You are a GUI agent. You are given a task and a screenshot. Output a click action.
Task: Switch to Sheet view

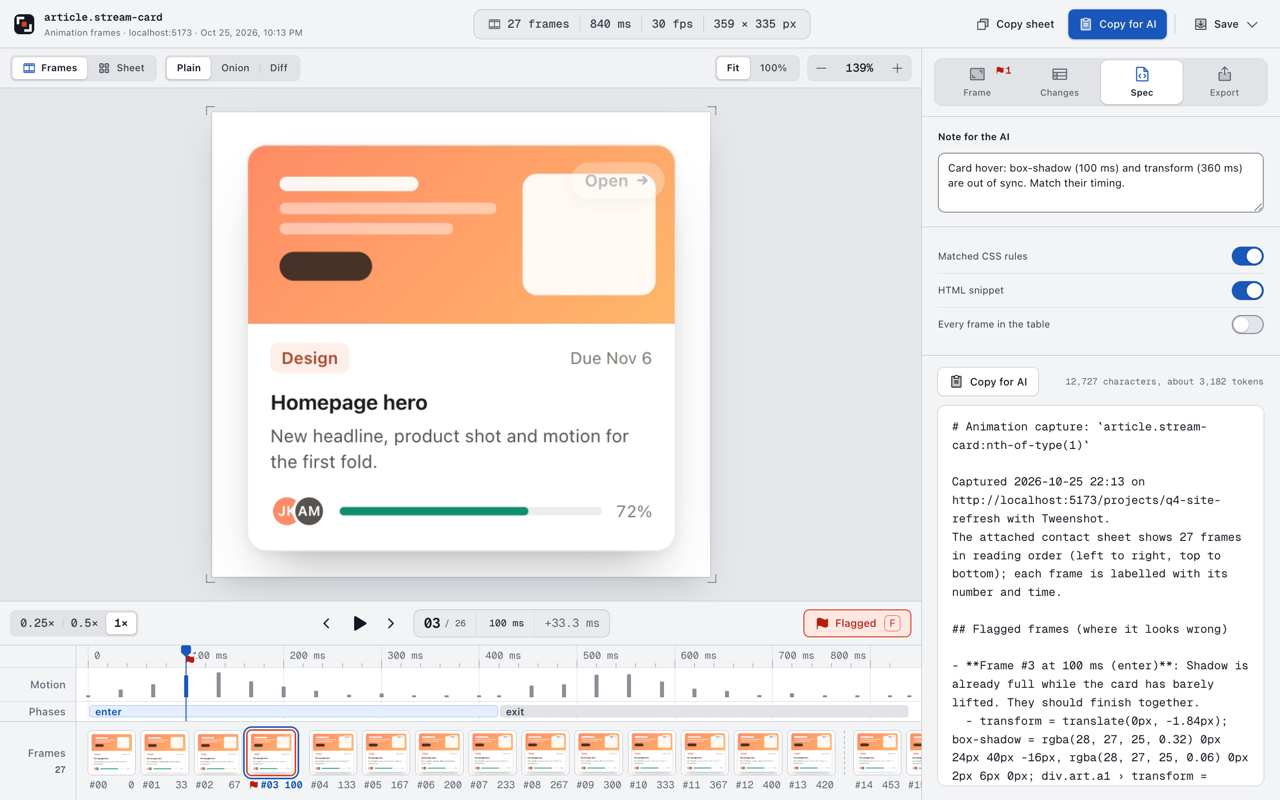[122, 68]
